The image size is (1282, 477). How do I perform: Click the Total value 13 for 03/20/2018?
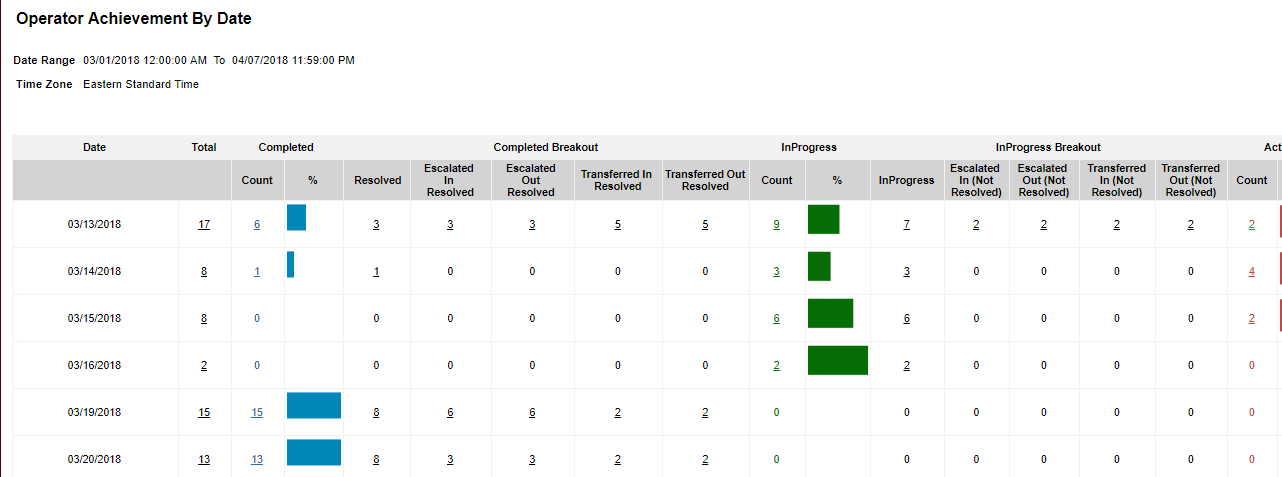[204, 459]
